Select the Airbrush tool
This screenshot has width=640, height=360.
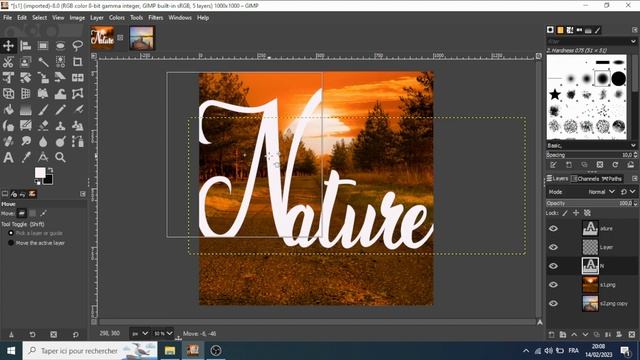click(x=78, y=109)
